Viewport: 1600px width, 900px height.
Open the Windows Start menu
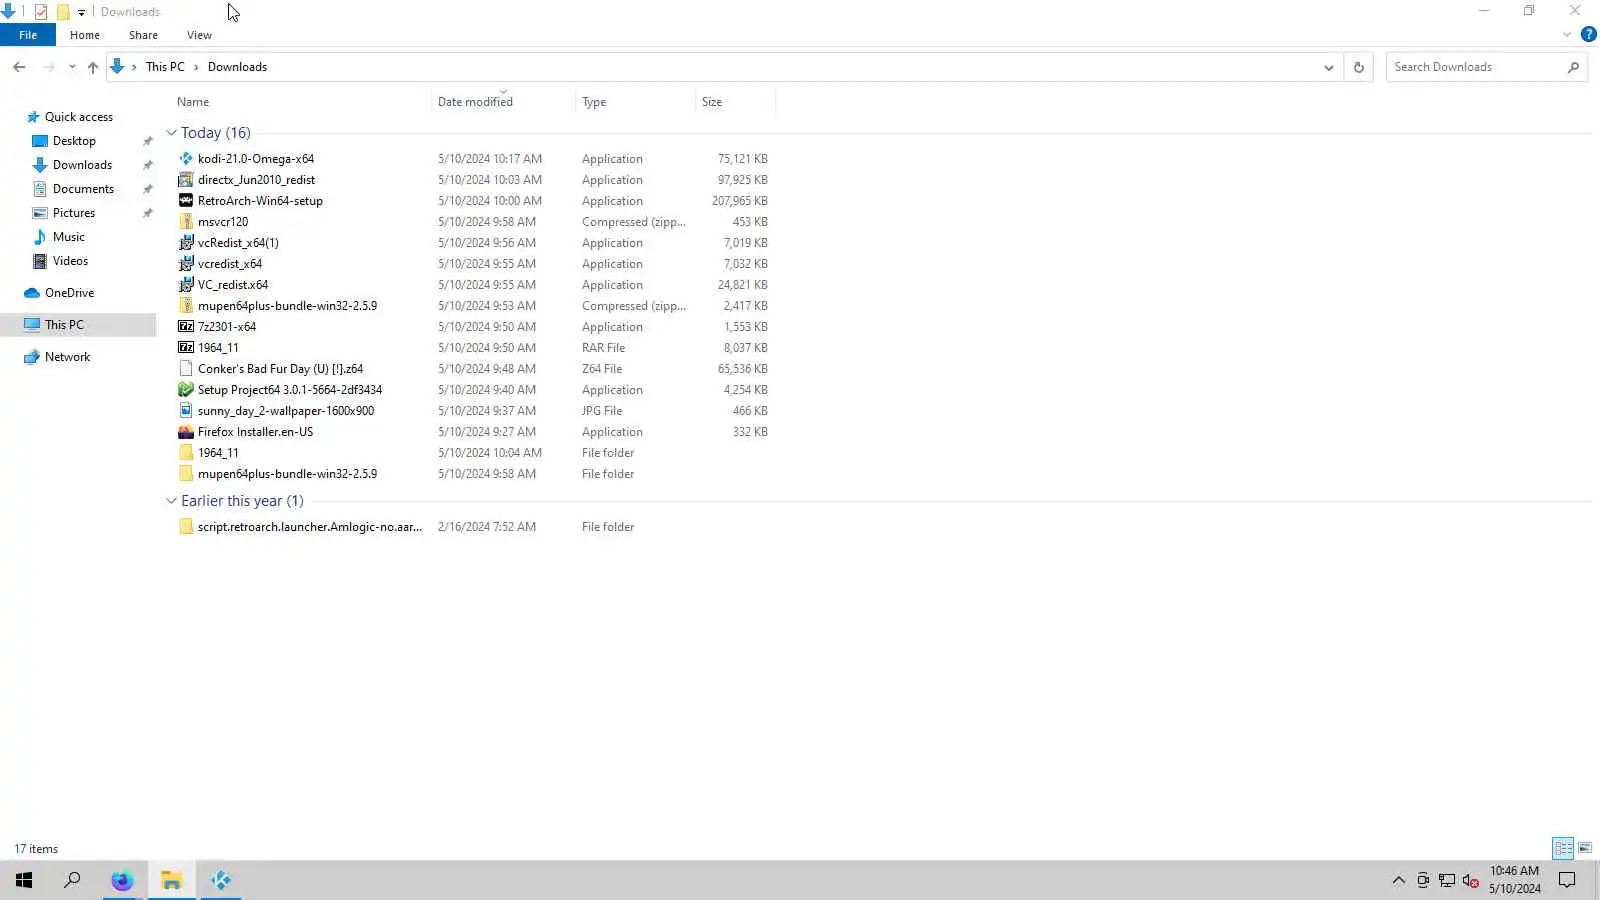point(24,880)
